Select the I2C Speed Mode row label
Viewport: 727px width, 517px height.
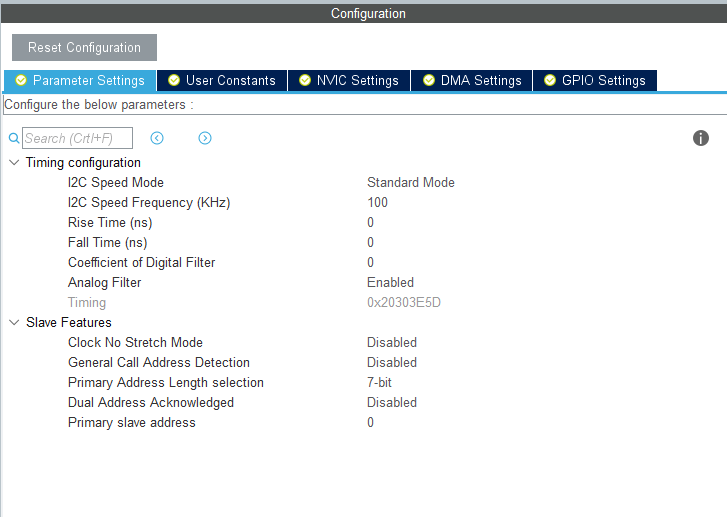point(116,183)
